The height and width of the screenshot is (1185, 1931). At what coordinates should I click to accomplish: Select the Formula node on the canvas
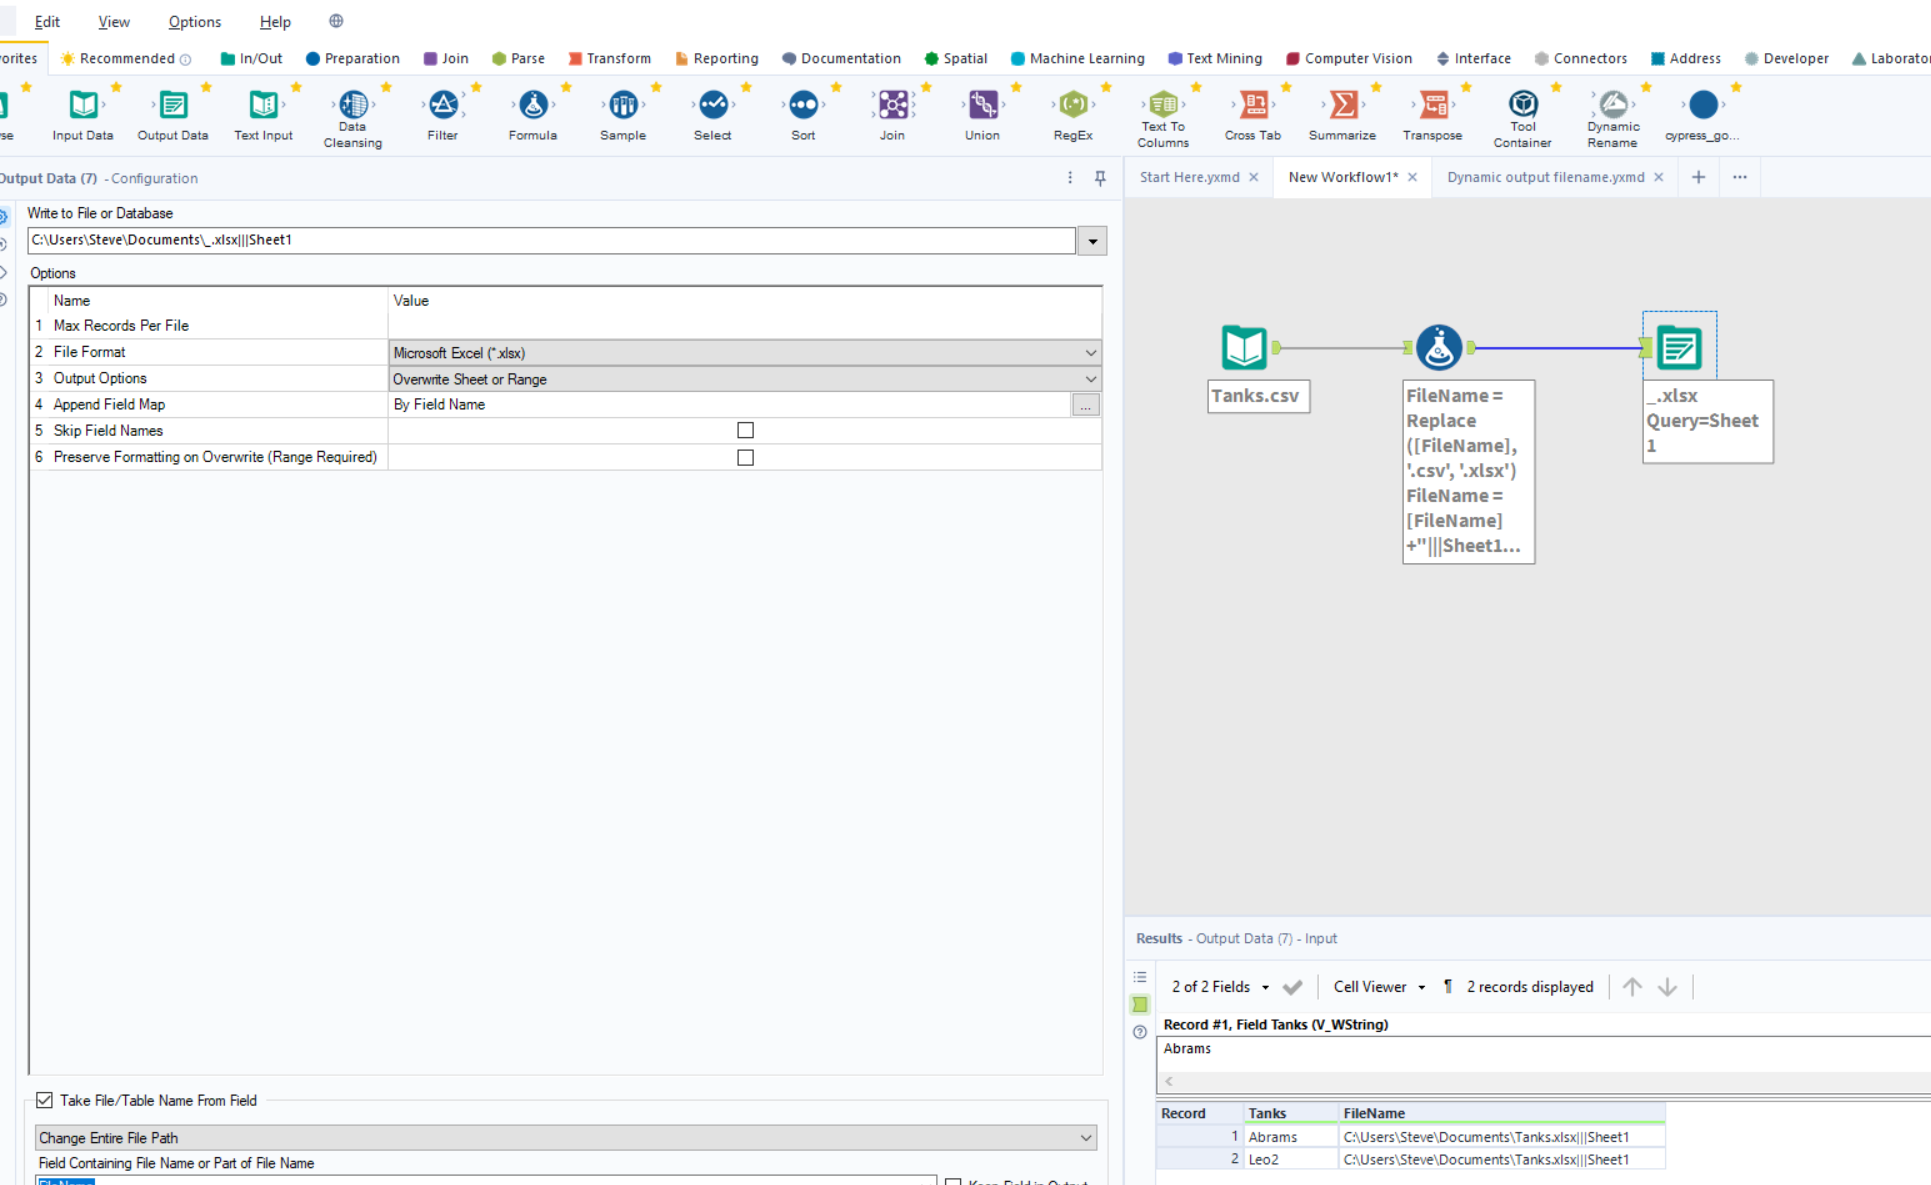point(1438,348)
